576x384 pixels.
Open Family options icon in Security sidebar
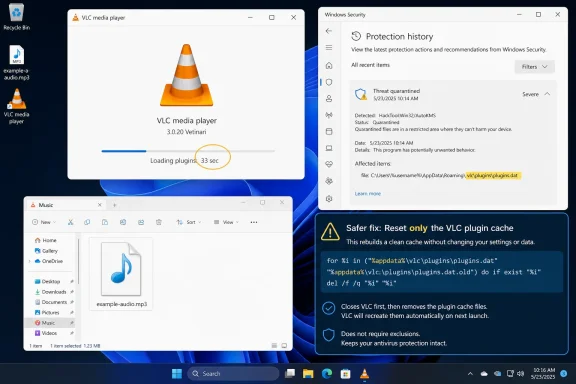point(329,181)
